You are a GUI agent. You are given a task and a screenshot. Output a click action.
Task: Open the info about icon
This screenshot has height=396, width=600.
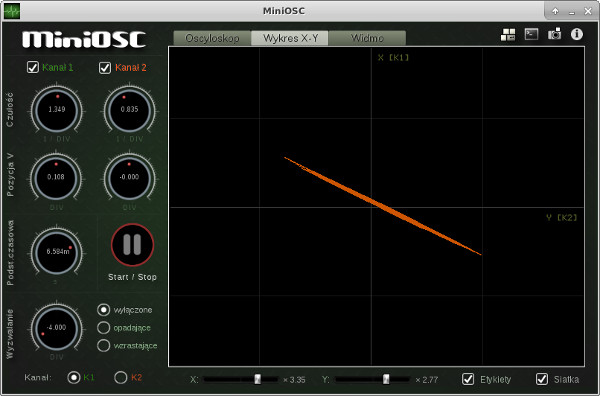click(x=577, y=34)
